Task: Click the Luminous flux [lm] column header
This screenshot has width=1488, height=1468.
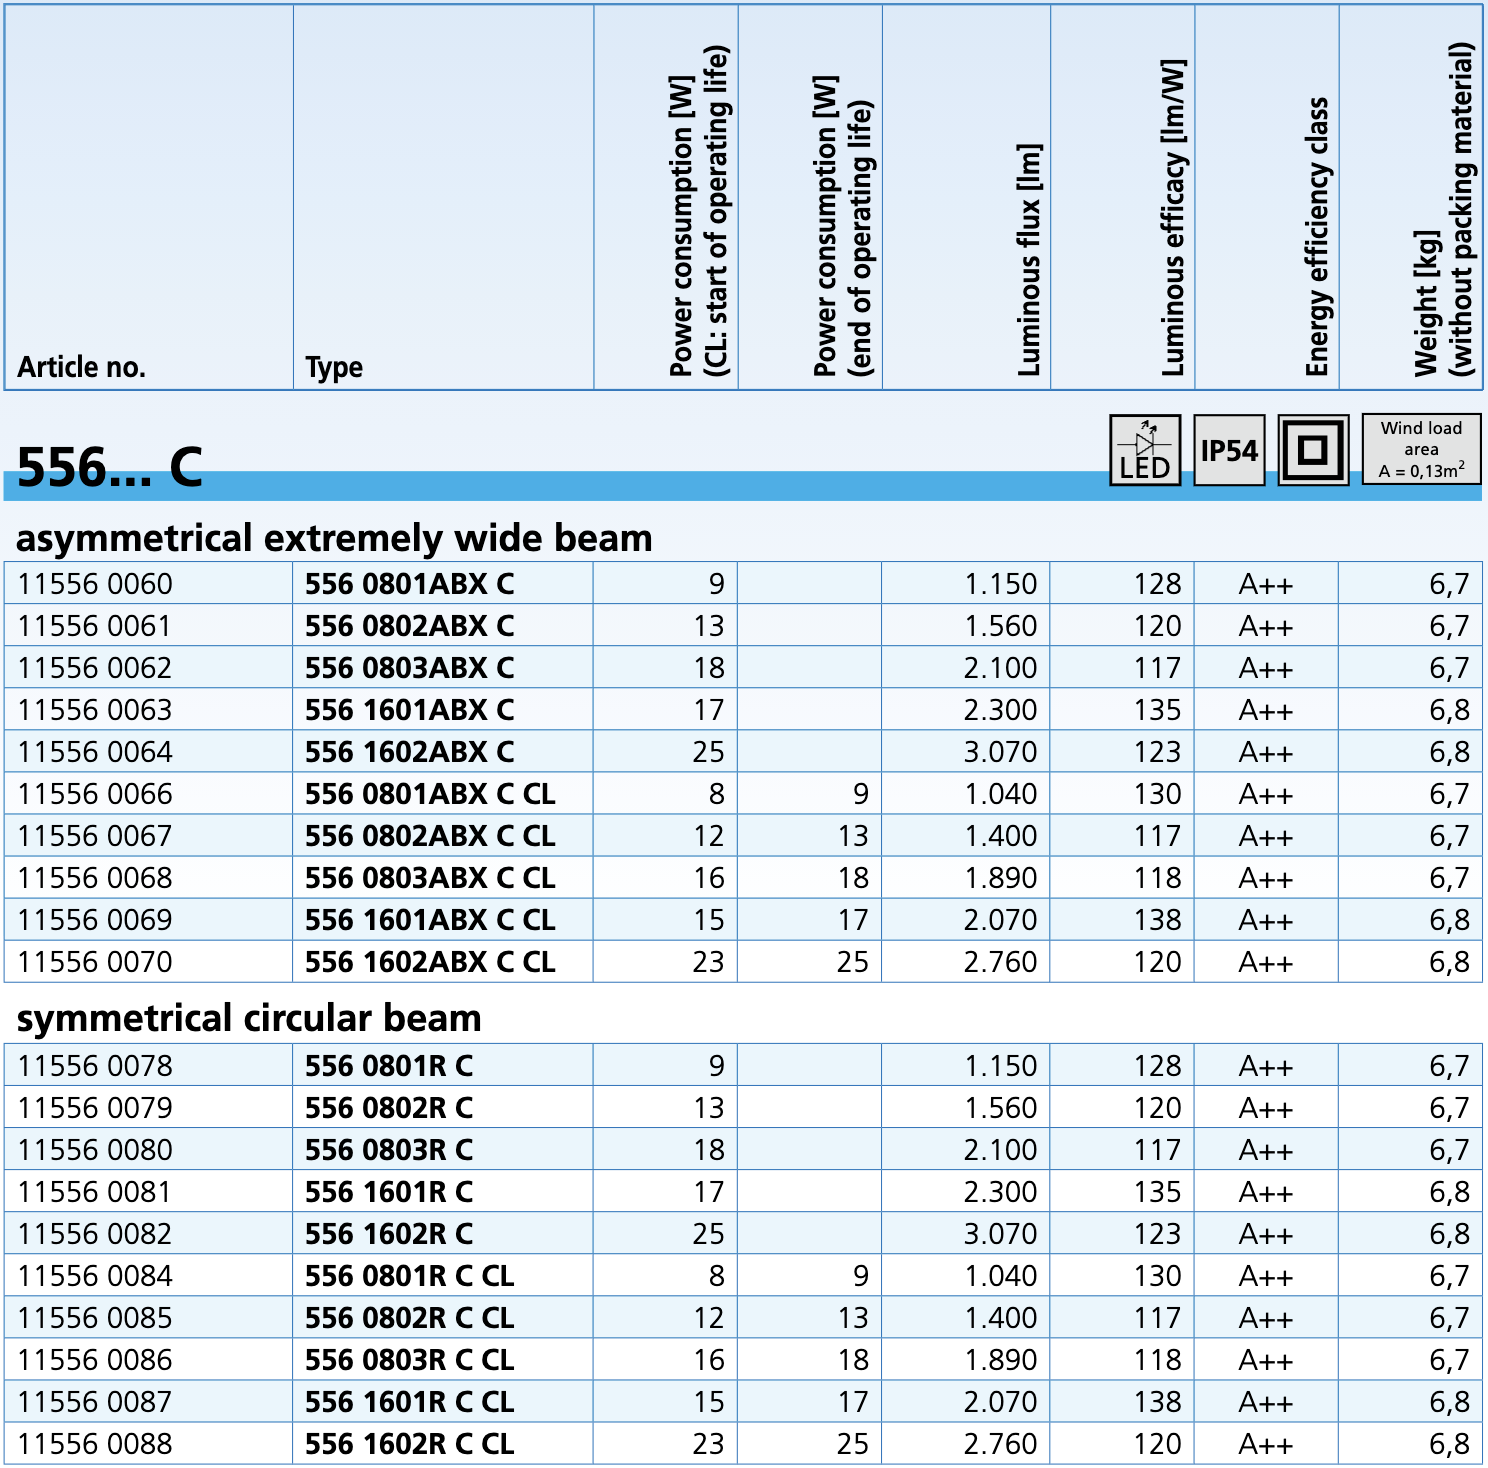Action: [x=1030, y=260]
